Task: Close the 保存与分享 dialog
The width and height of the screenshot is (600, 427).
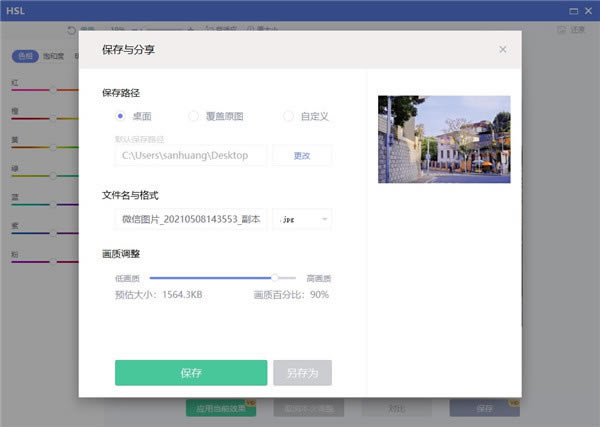Action: click(x=502, y=49)
